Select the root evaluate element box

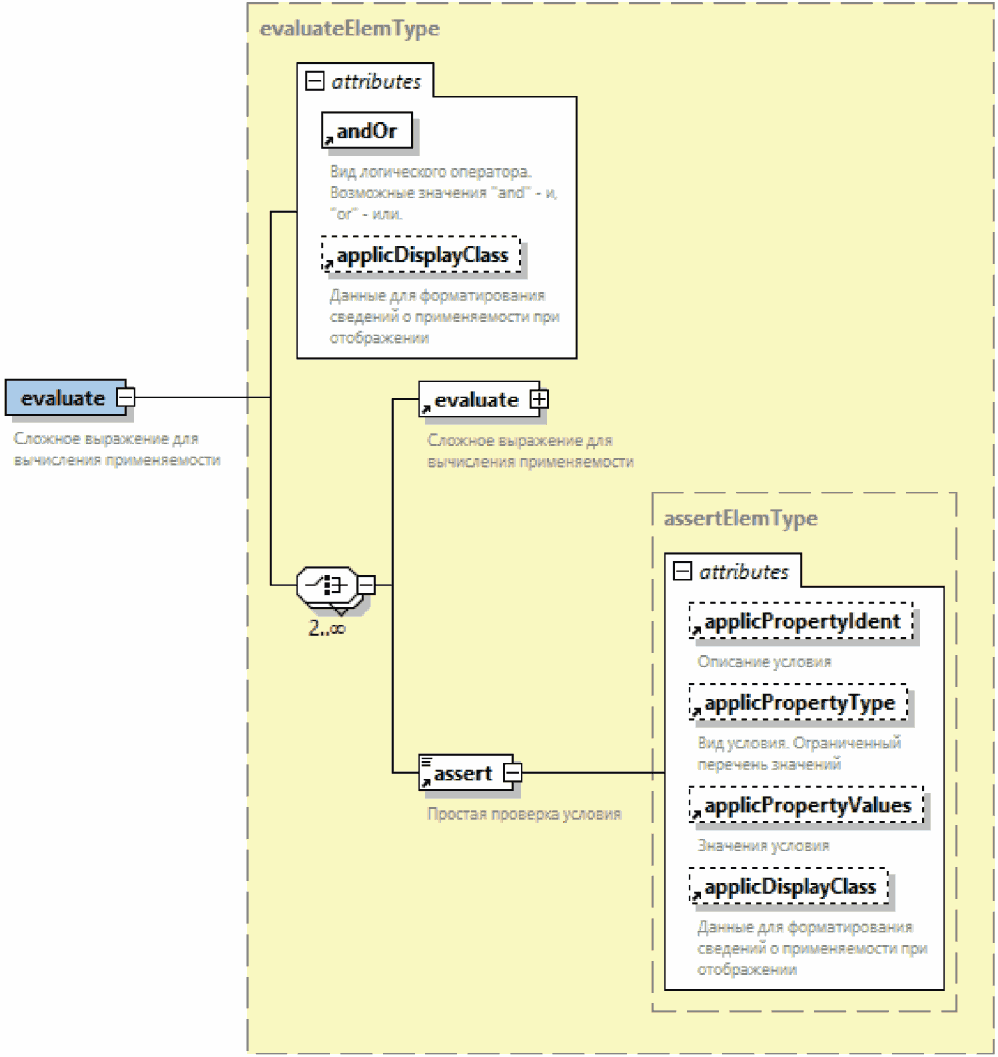point(63,398)
